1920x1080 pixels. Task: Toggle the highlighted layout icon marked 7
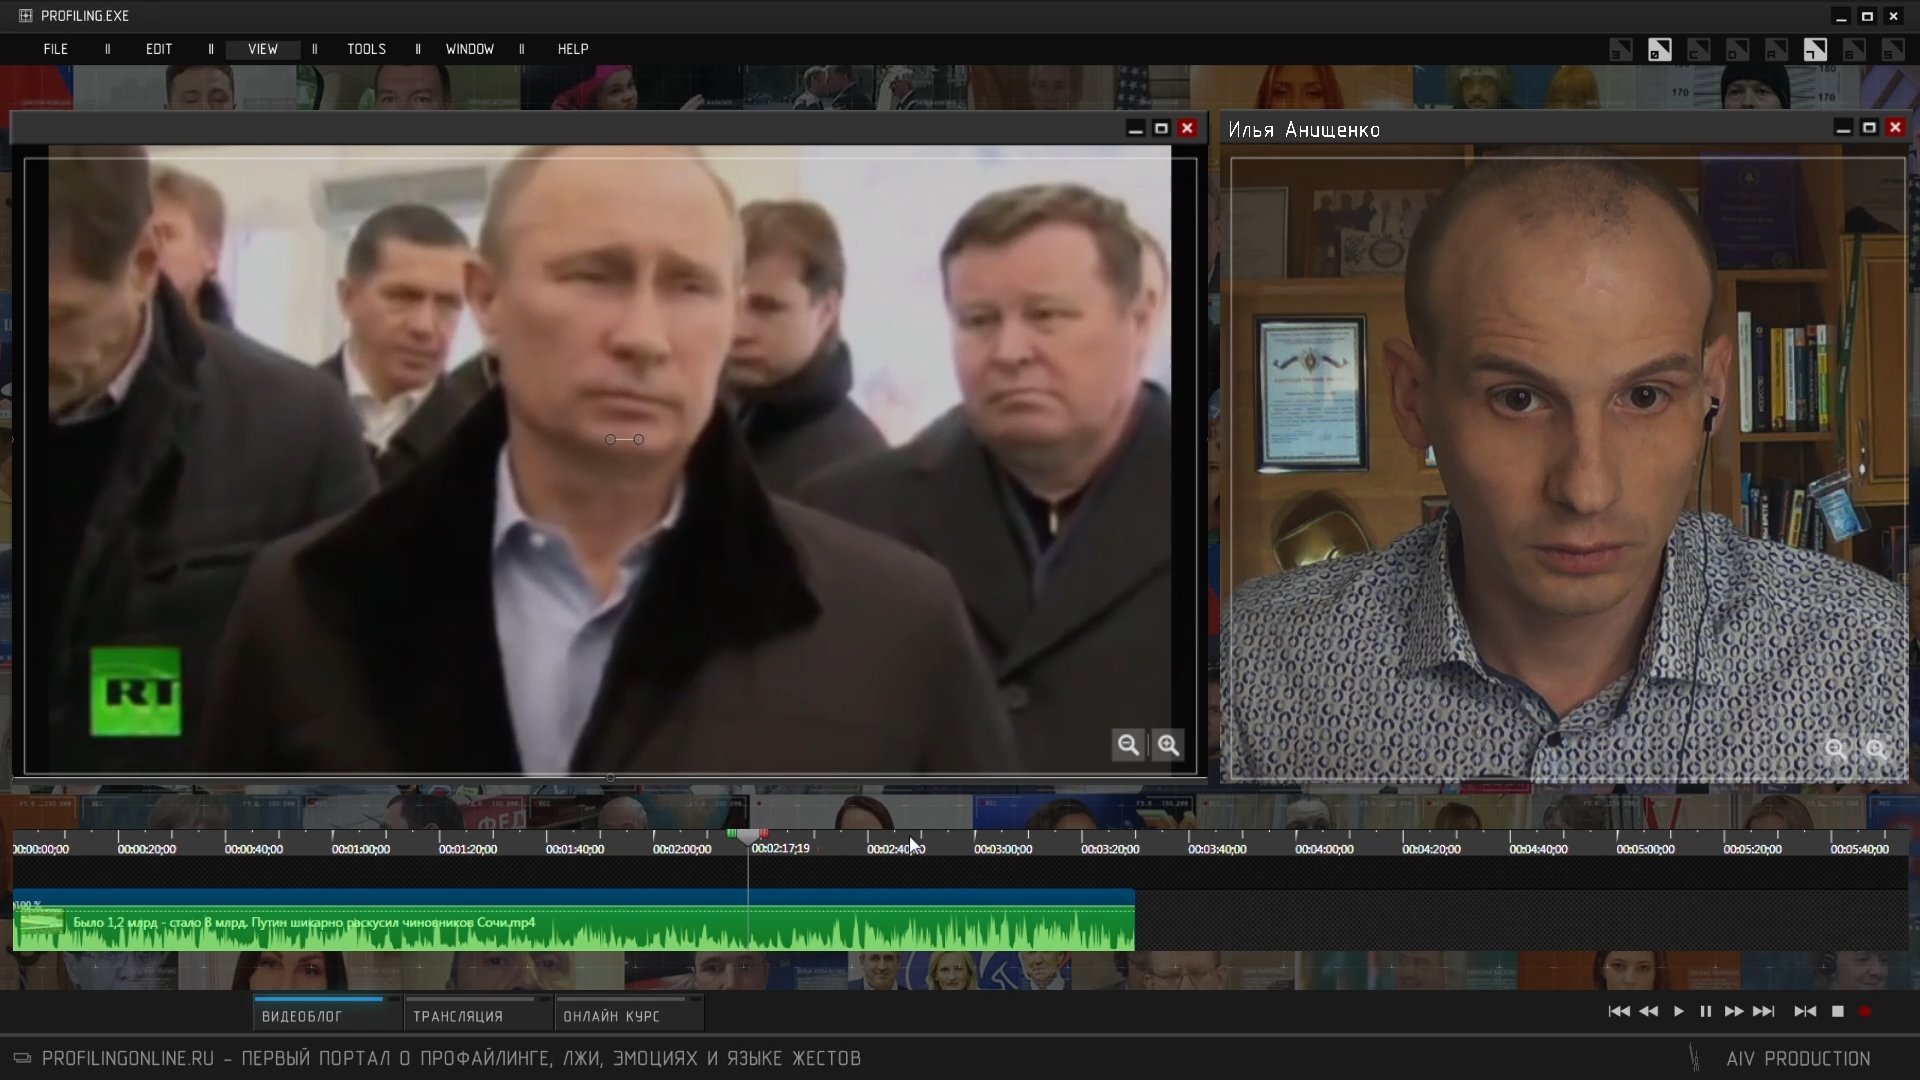point(1815,50)
